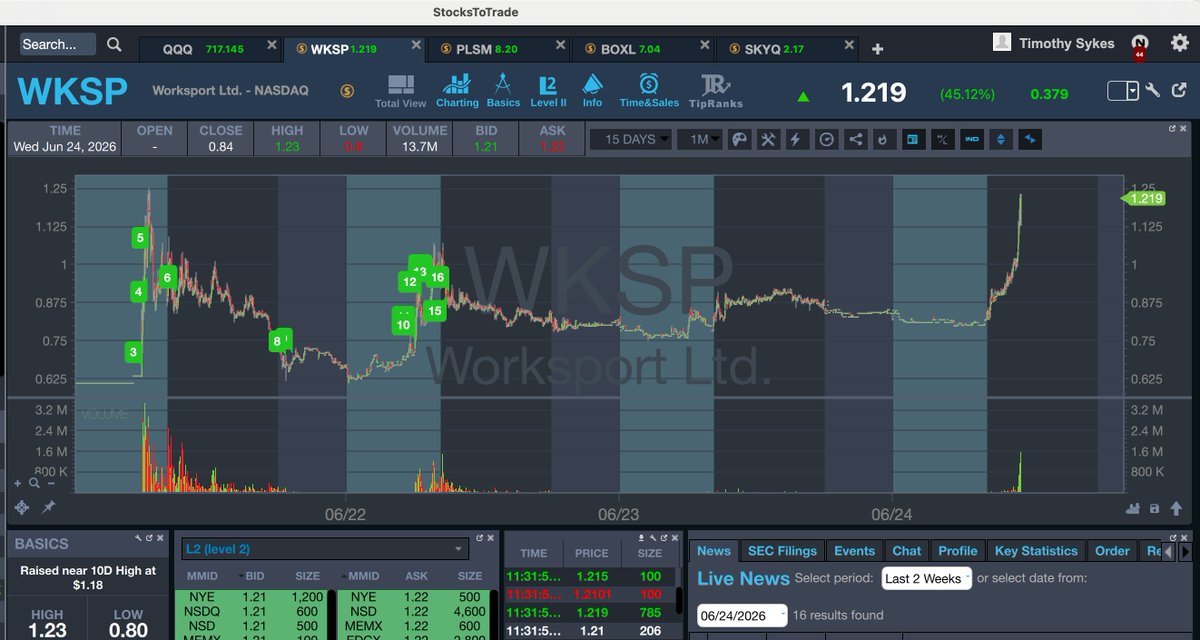The width and height of the screenshot is (1200, 640).
Task: Click chart zoom-in plus icon
Action: (x=17, y=483)
